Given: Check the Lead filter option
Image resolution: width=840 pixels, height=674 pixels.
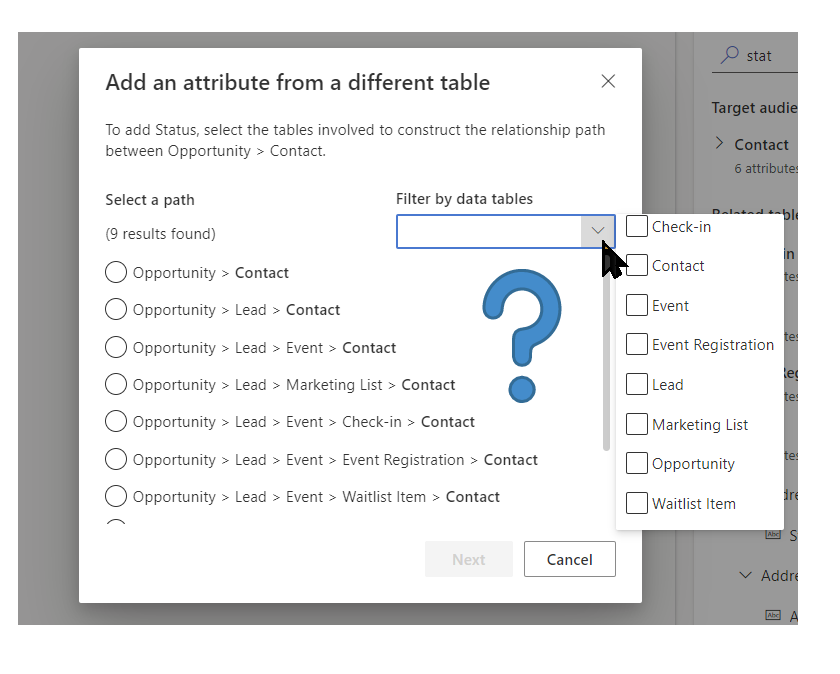Looking at the screenshot, I should coord(636,384).
